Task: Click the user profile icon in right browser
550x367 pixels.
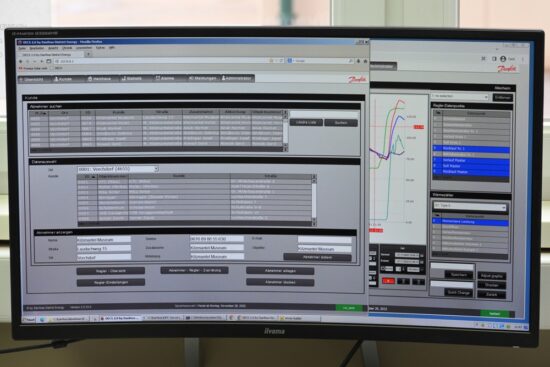Action: click(503, 59)
